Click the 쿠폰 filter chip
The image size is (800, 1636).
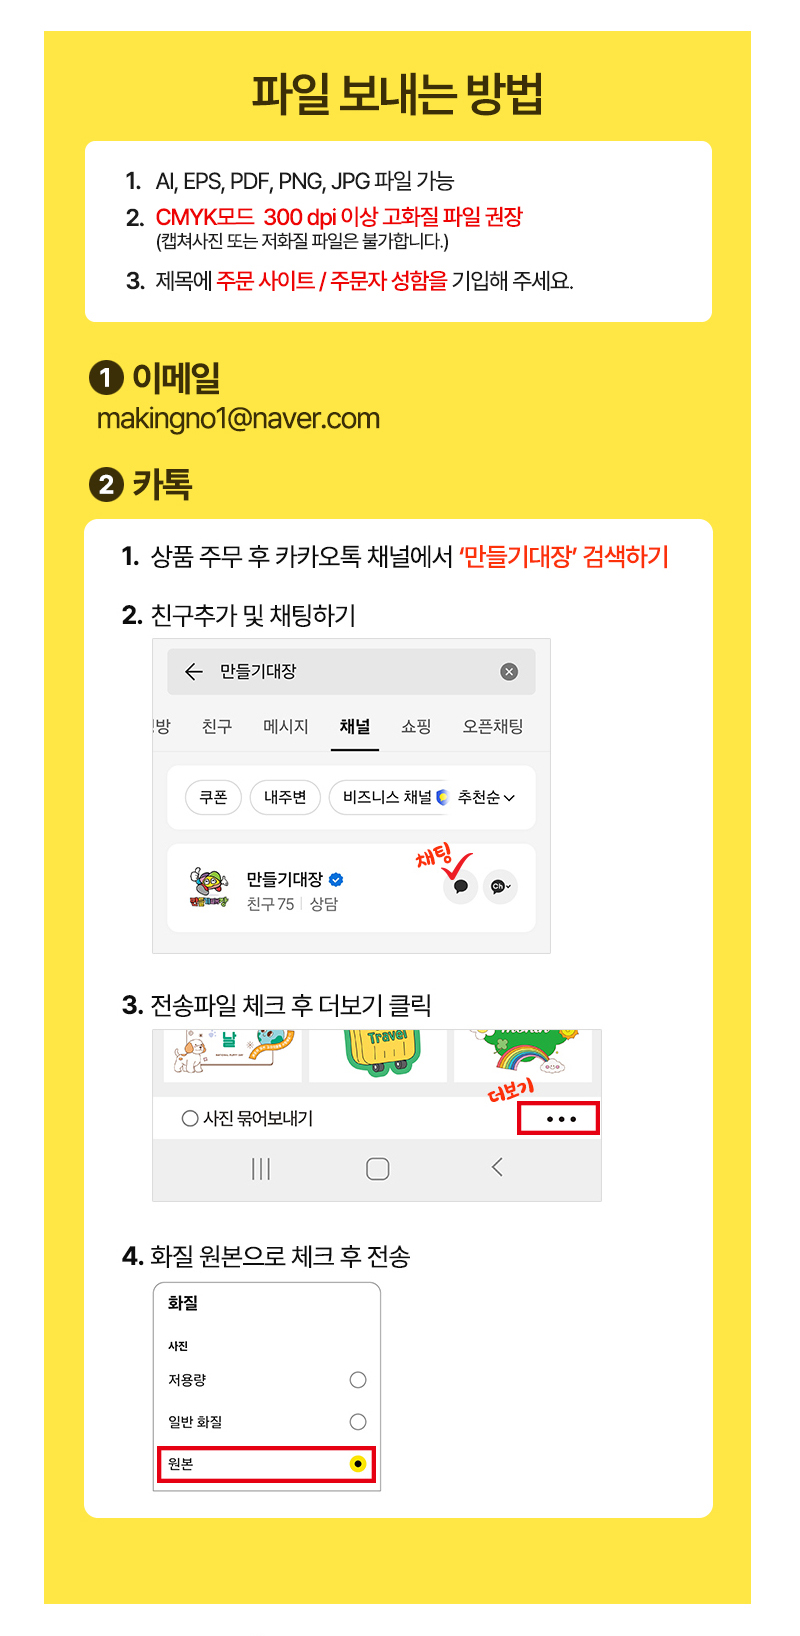(213, 797)
